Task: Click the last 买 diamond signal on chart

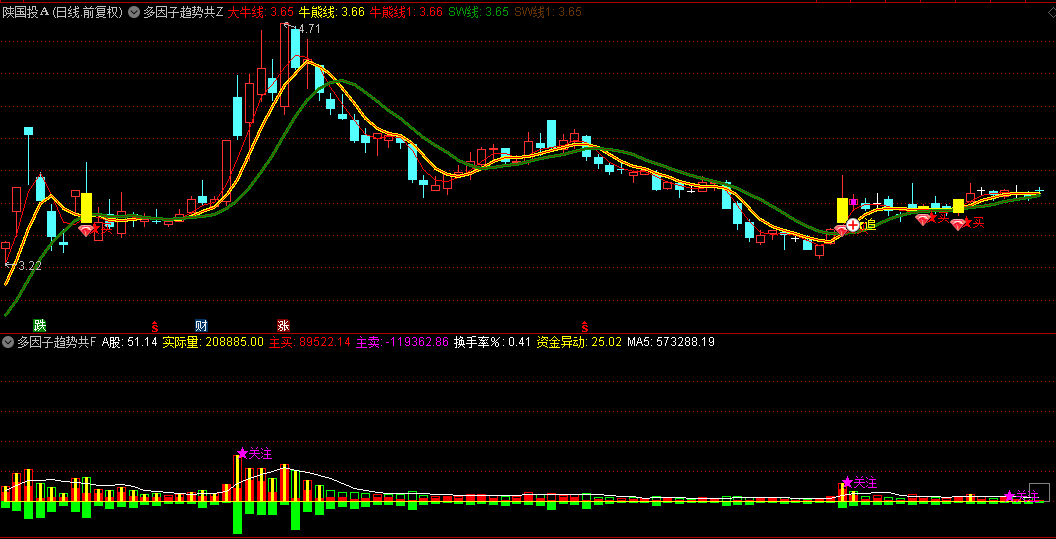Action: coord(957,225)
